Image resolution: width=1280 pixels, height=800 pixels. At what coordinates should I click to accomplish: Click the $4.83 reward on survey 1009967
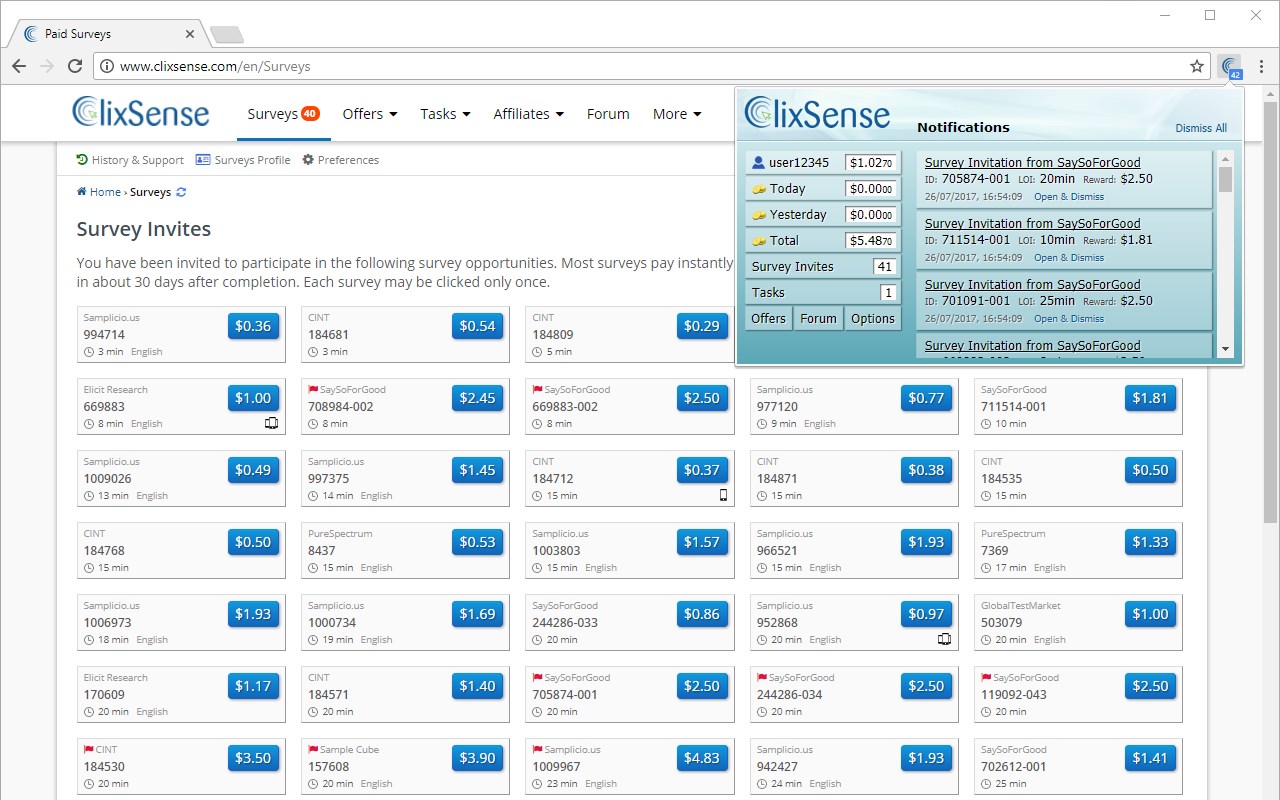click(x=701, y=758)
